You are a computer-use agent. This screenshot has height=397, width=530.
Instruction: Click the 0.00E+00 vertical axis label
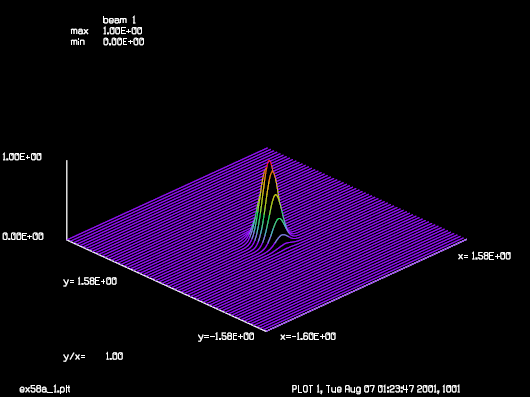(x=23, y=237)
